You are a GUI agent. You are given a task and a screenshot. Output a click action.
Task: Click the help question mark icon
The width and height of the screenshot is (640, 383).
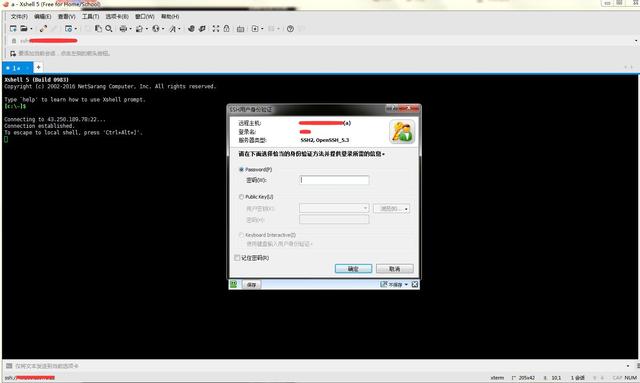tap(290, 29)
